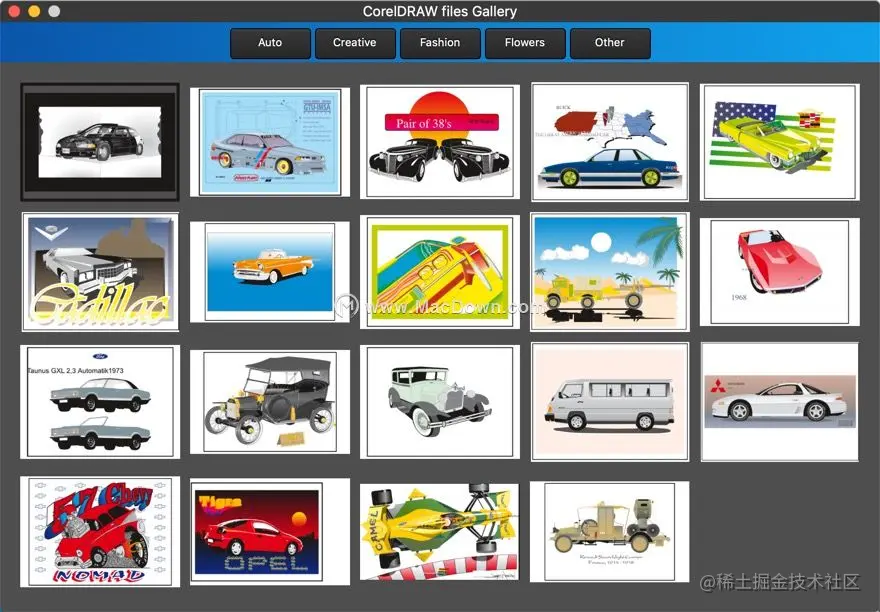Image resolution: width=880 pixels, height=612 pixels.
Task: Open the colorful abstract yellow car thumbnail
Action: pyautogui.click(x=440, y=272)
